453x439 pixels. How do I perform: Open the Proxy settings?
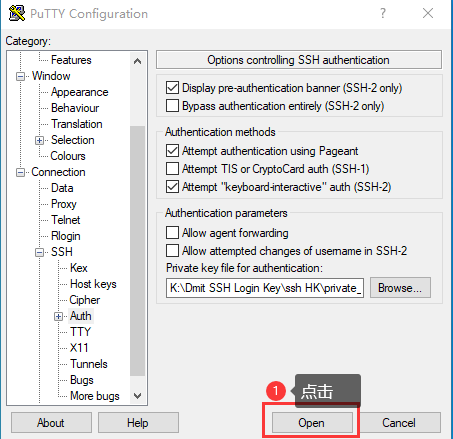tap(64, 204)
